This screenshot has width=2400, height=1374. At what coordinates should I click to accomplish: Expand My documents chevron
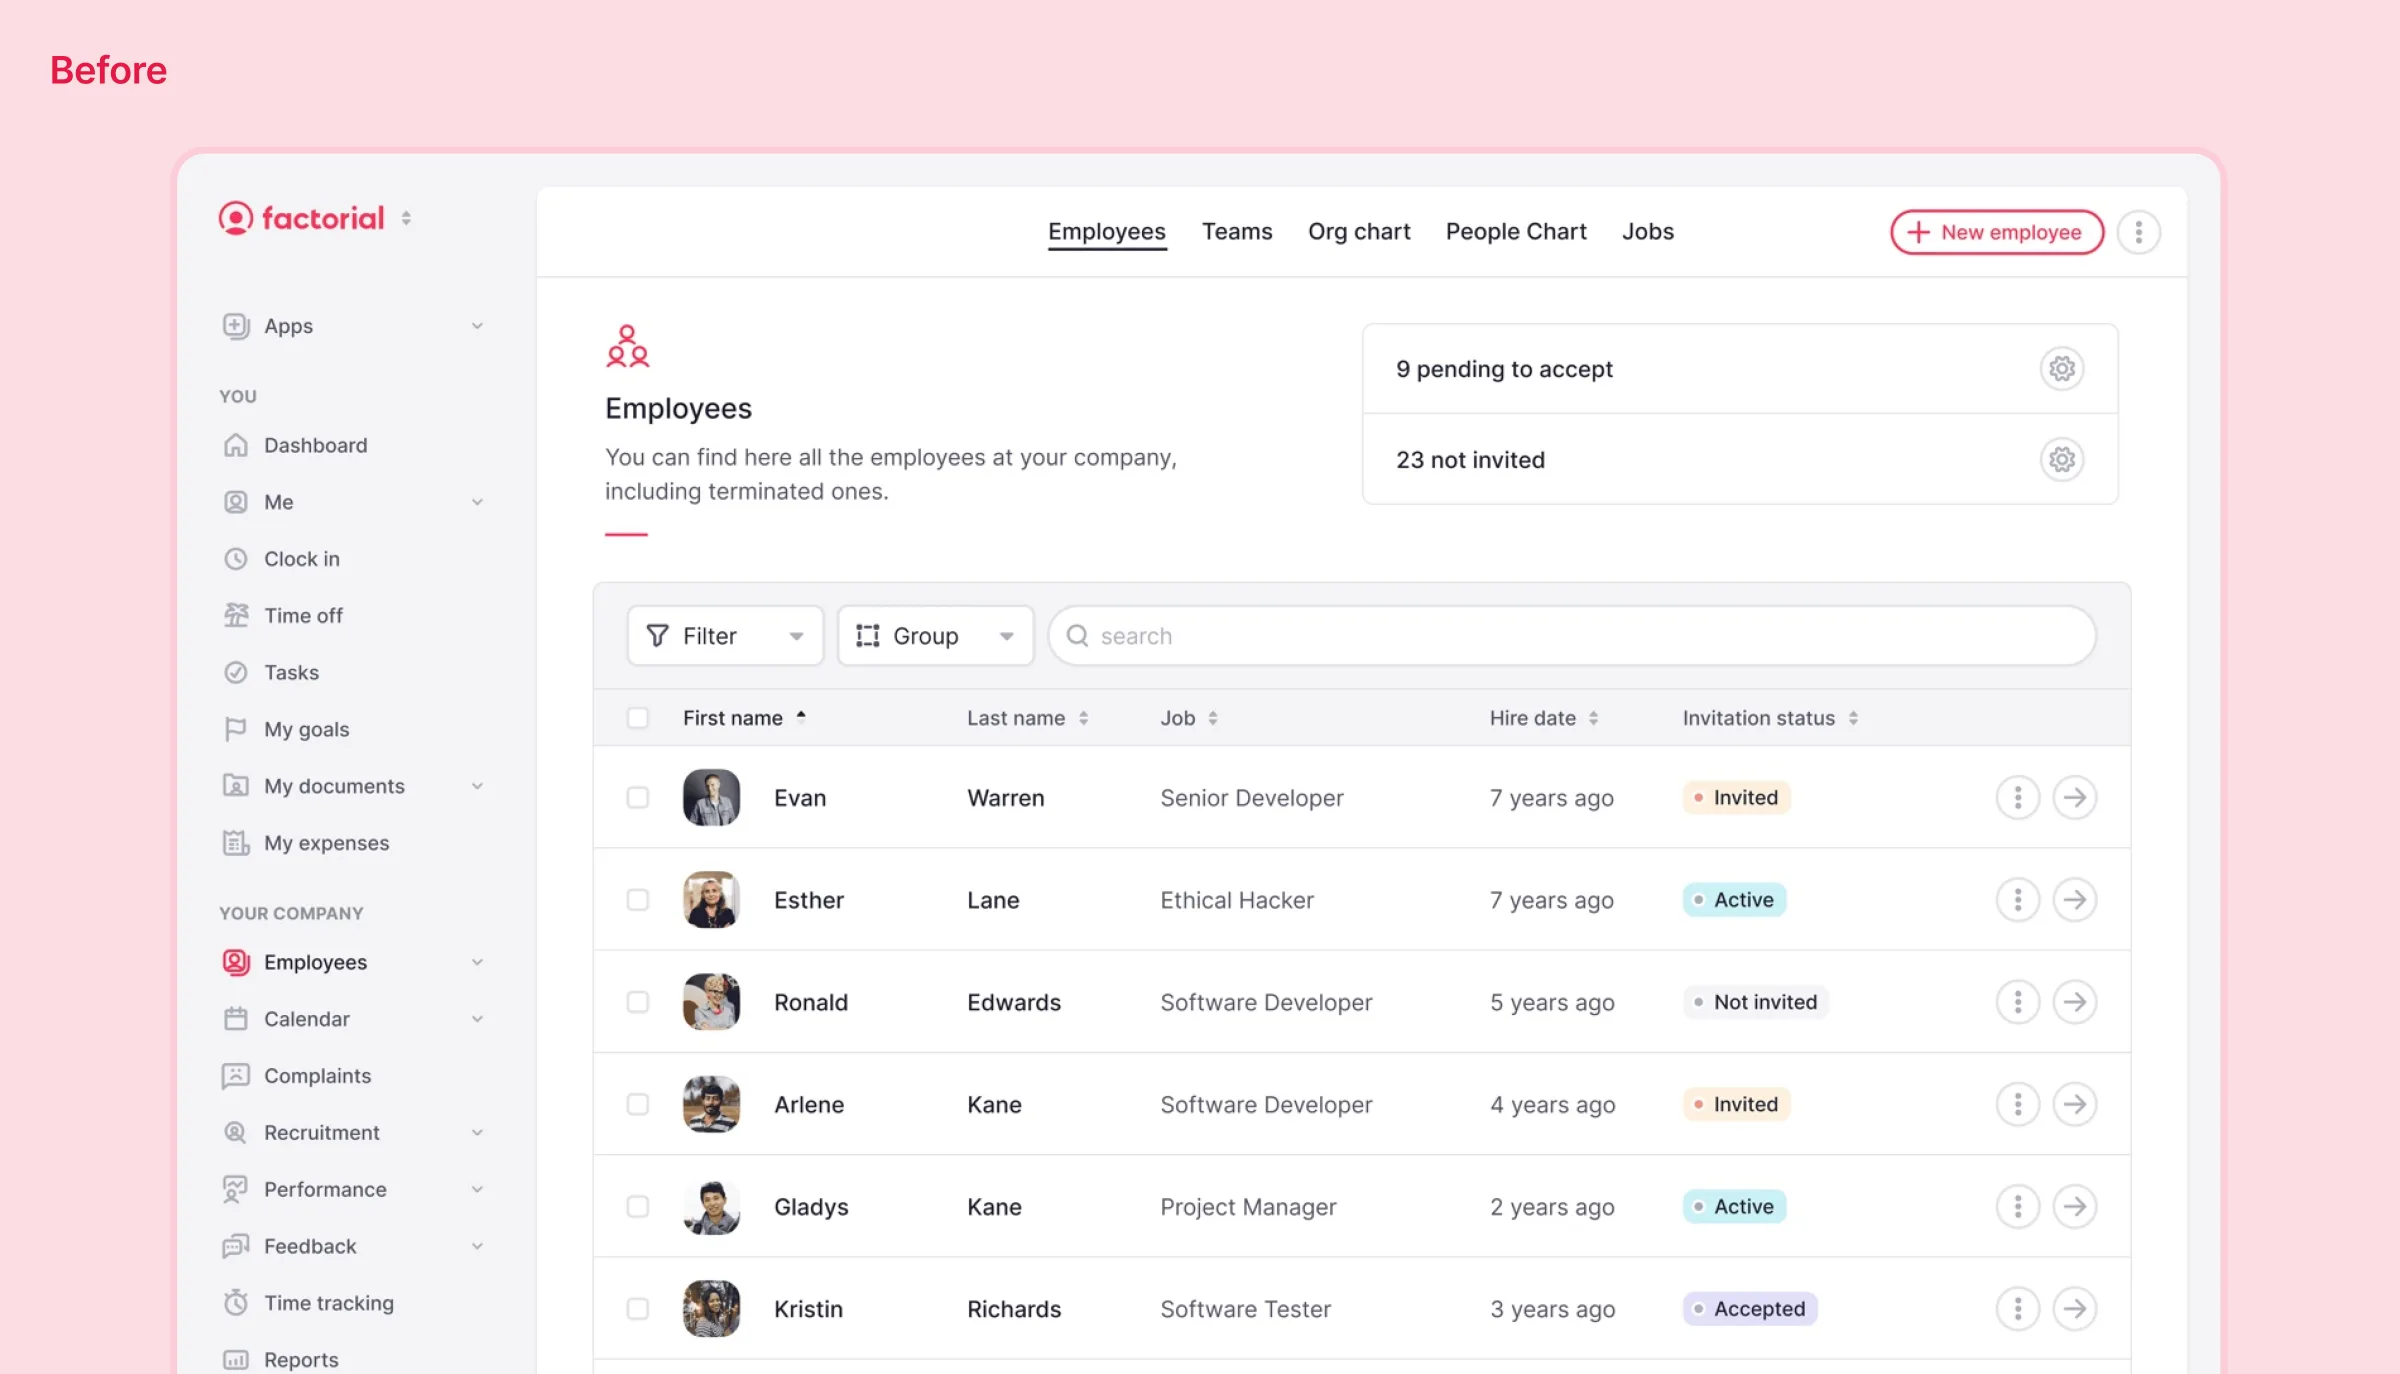tap(477, 786)
